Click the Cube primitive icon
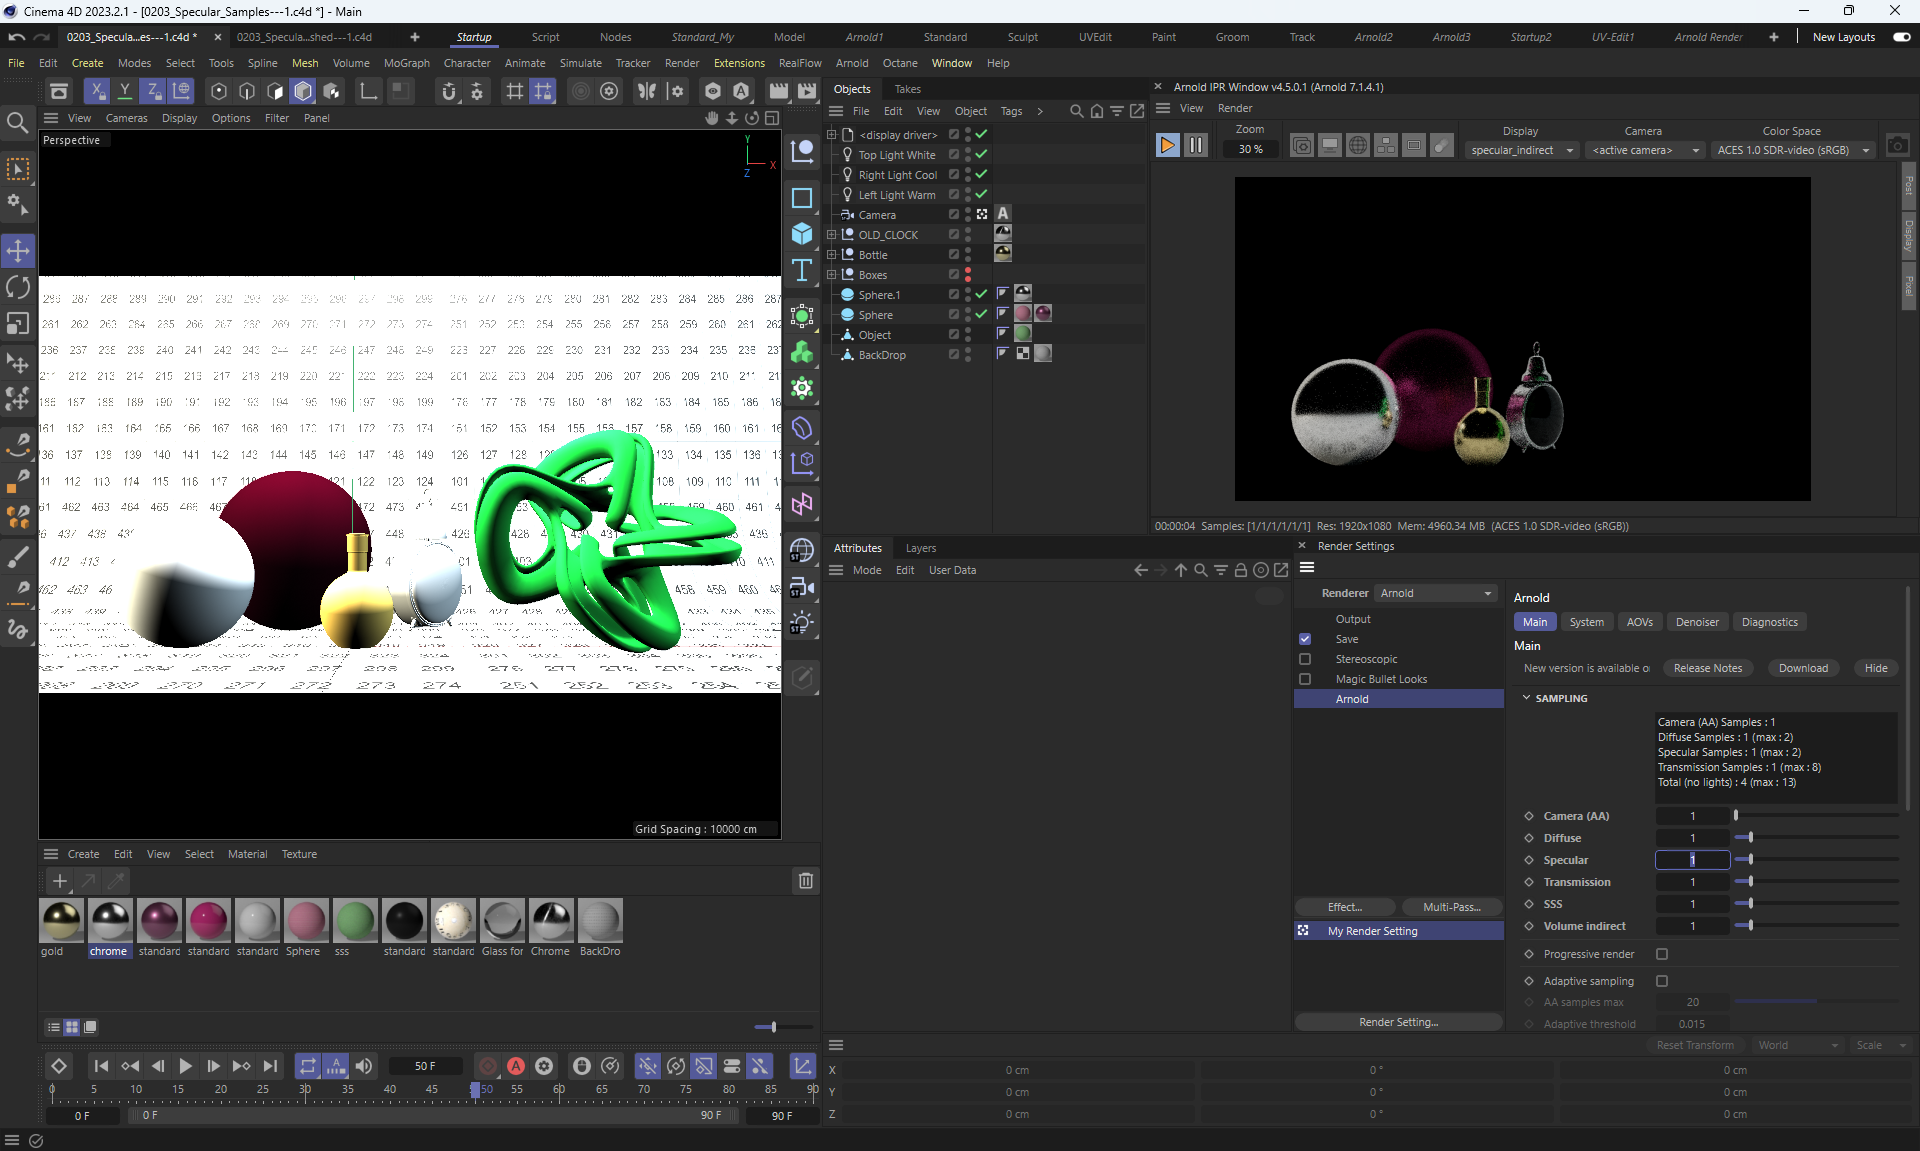 pyautogui.click(x=802, y=234)
